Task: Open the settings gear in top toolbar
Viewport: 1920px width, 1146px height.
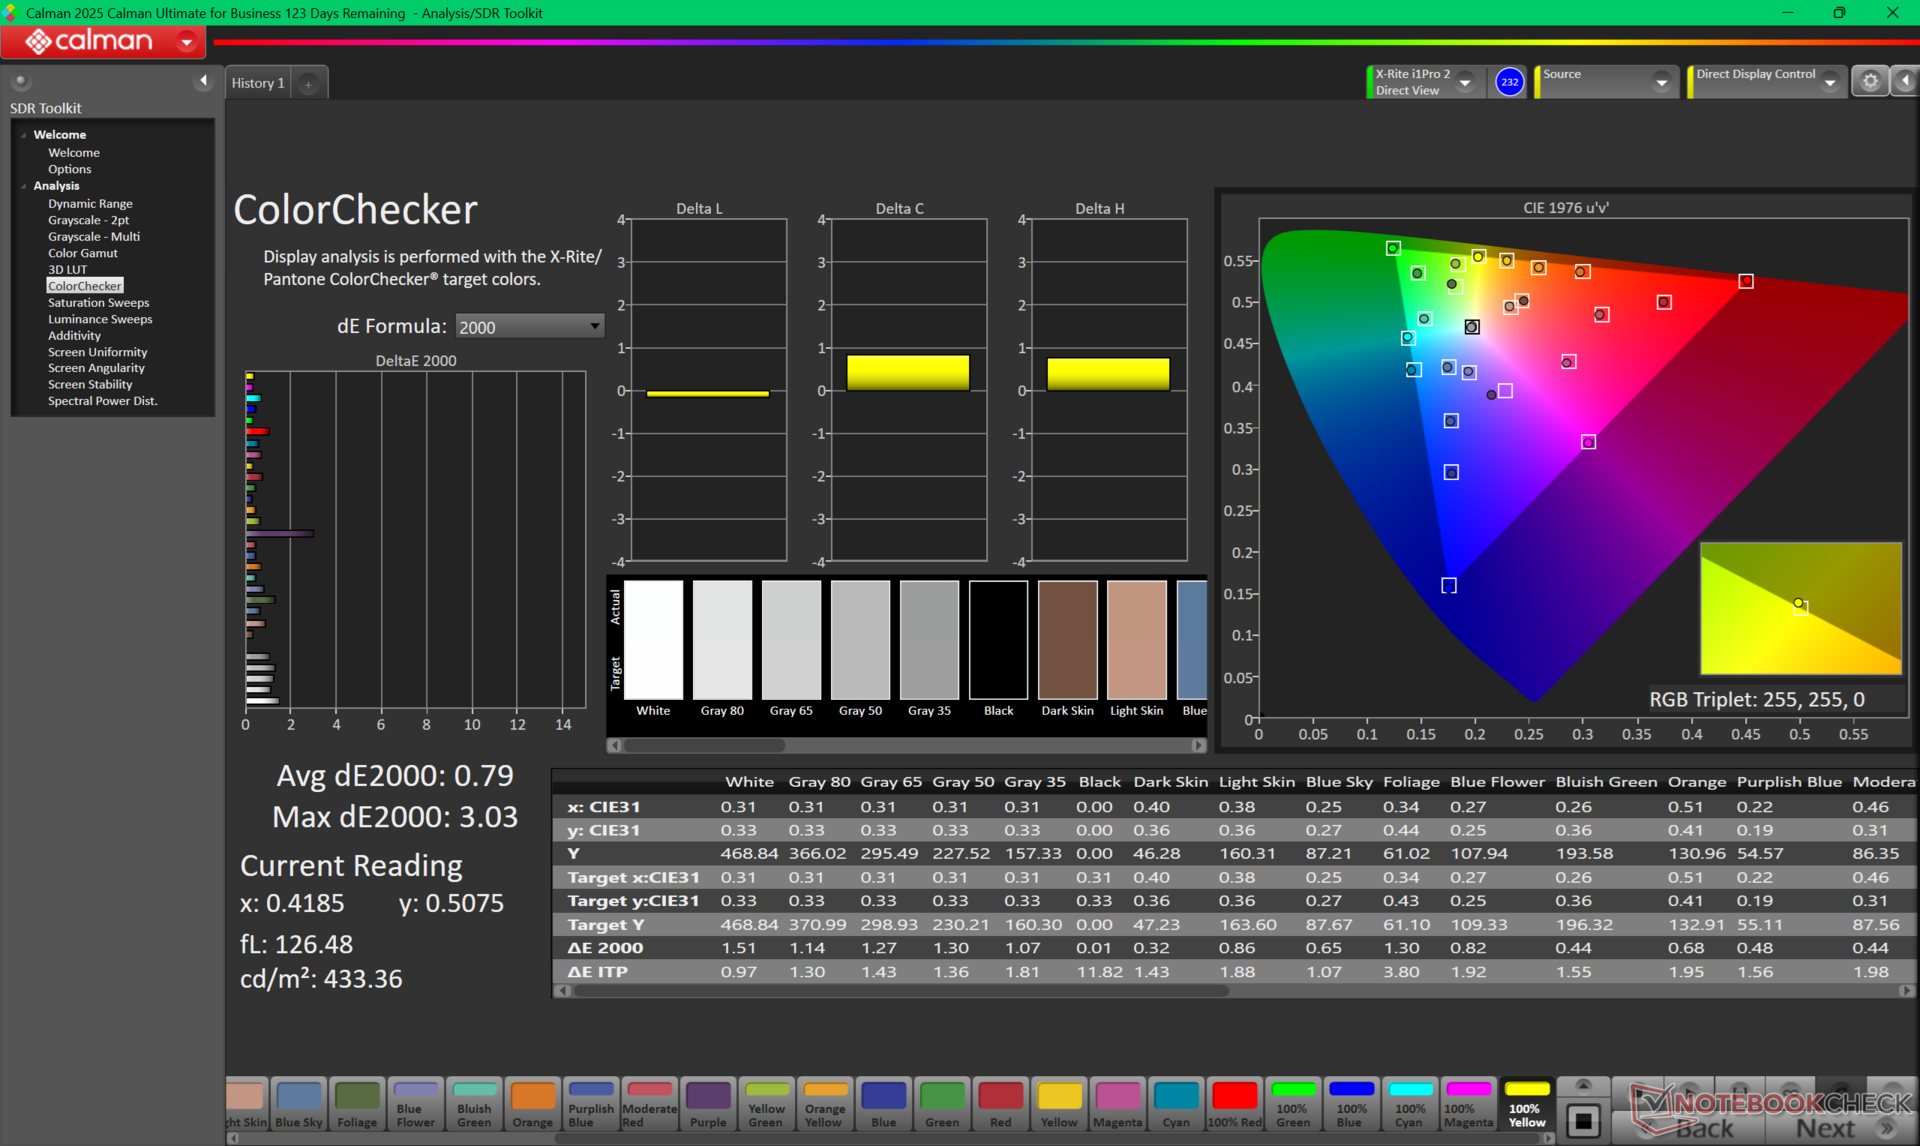Action: coord(1870,82)
